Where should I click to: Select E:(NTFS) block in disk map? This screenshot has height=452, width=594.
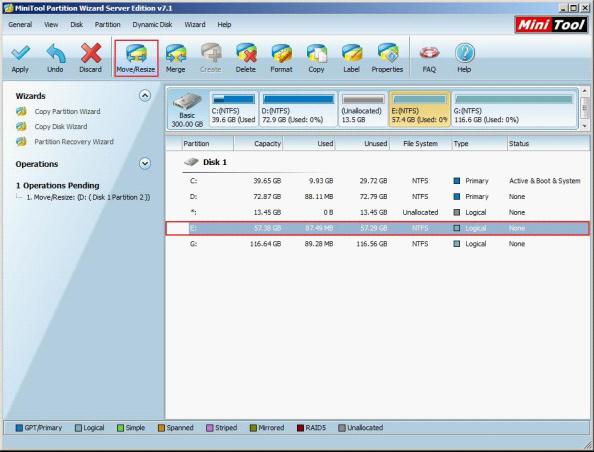coord(420,109)
